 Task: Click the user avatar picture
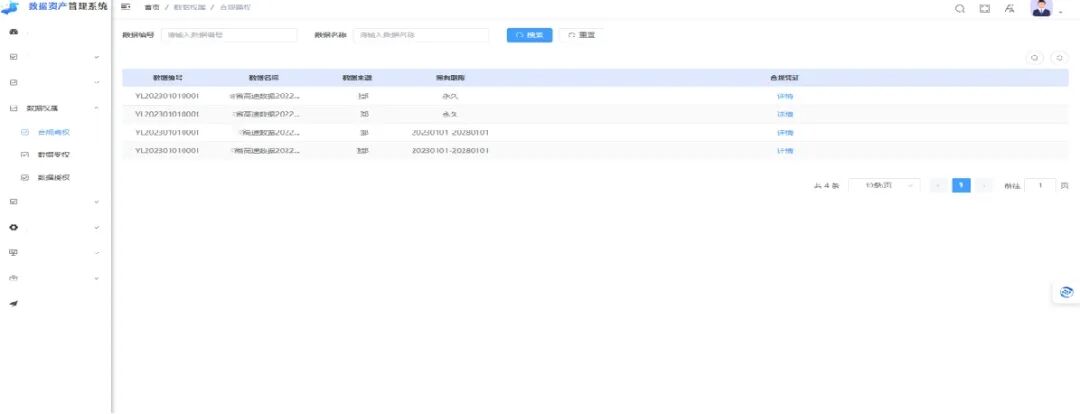coord(1042,8)
